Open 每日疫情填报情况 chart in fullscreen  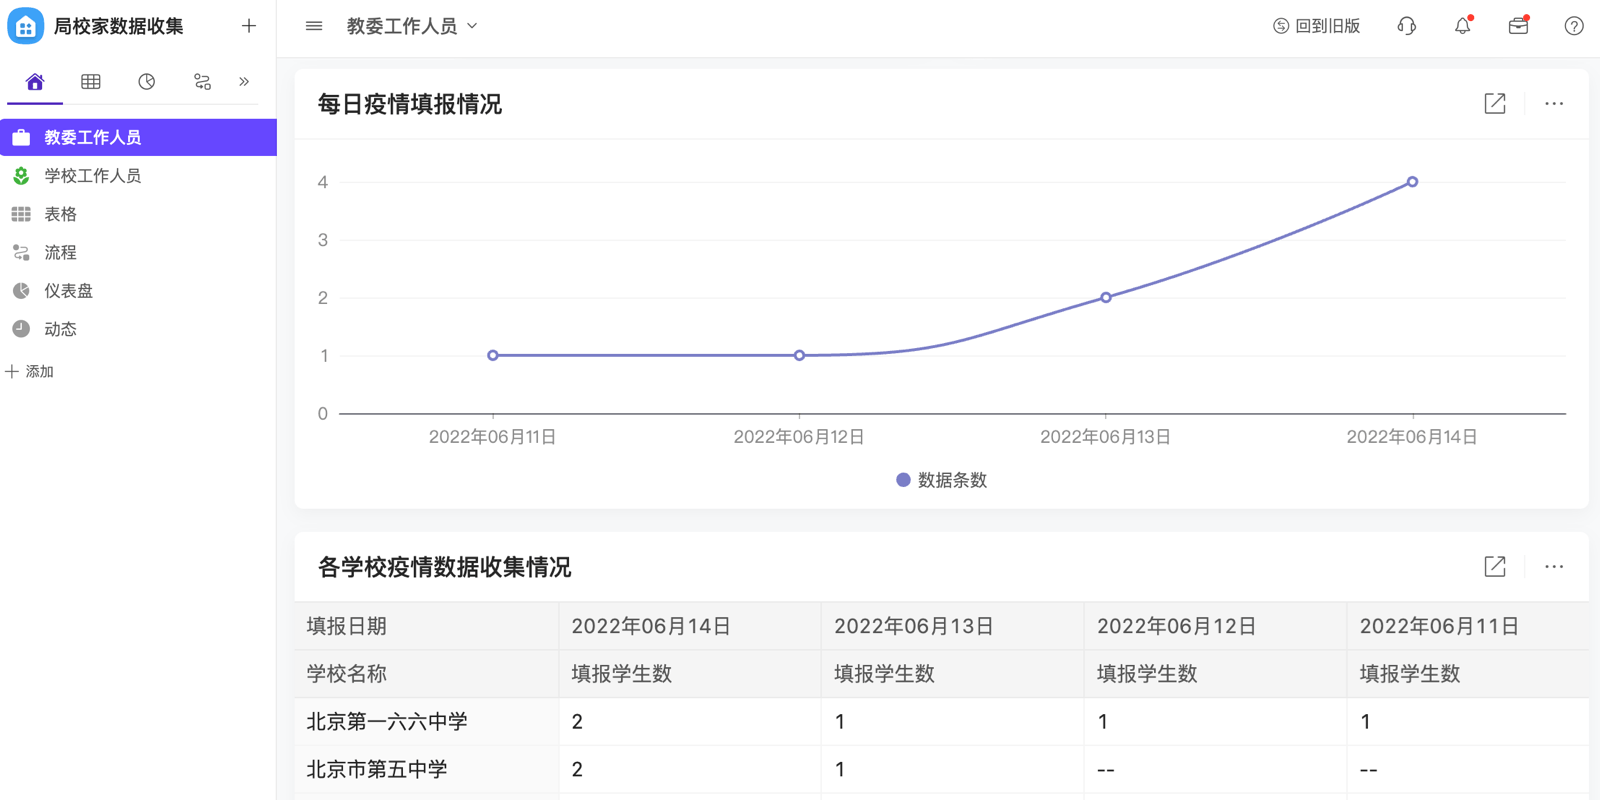coord(1494,104)
